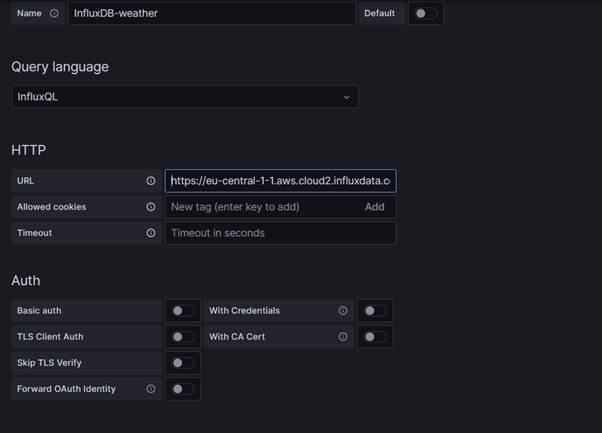Enable the With CA Cert toggle

(375, 337)
